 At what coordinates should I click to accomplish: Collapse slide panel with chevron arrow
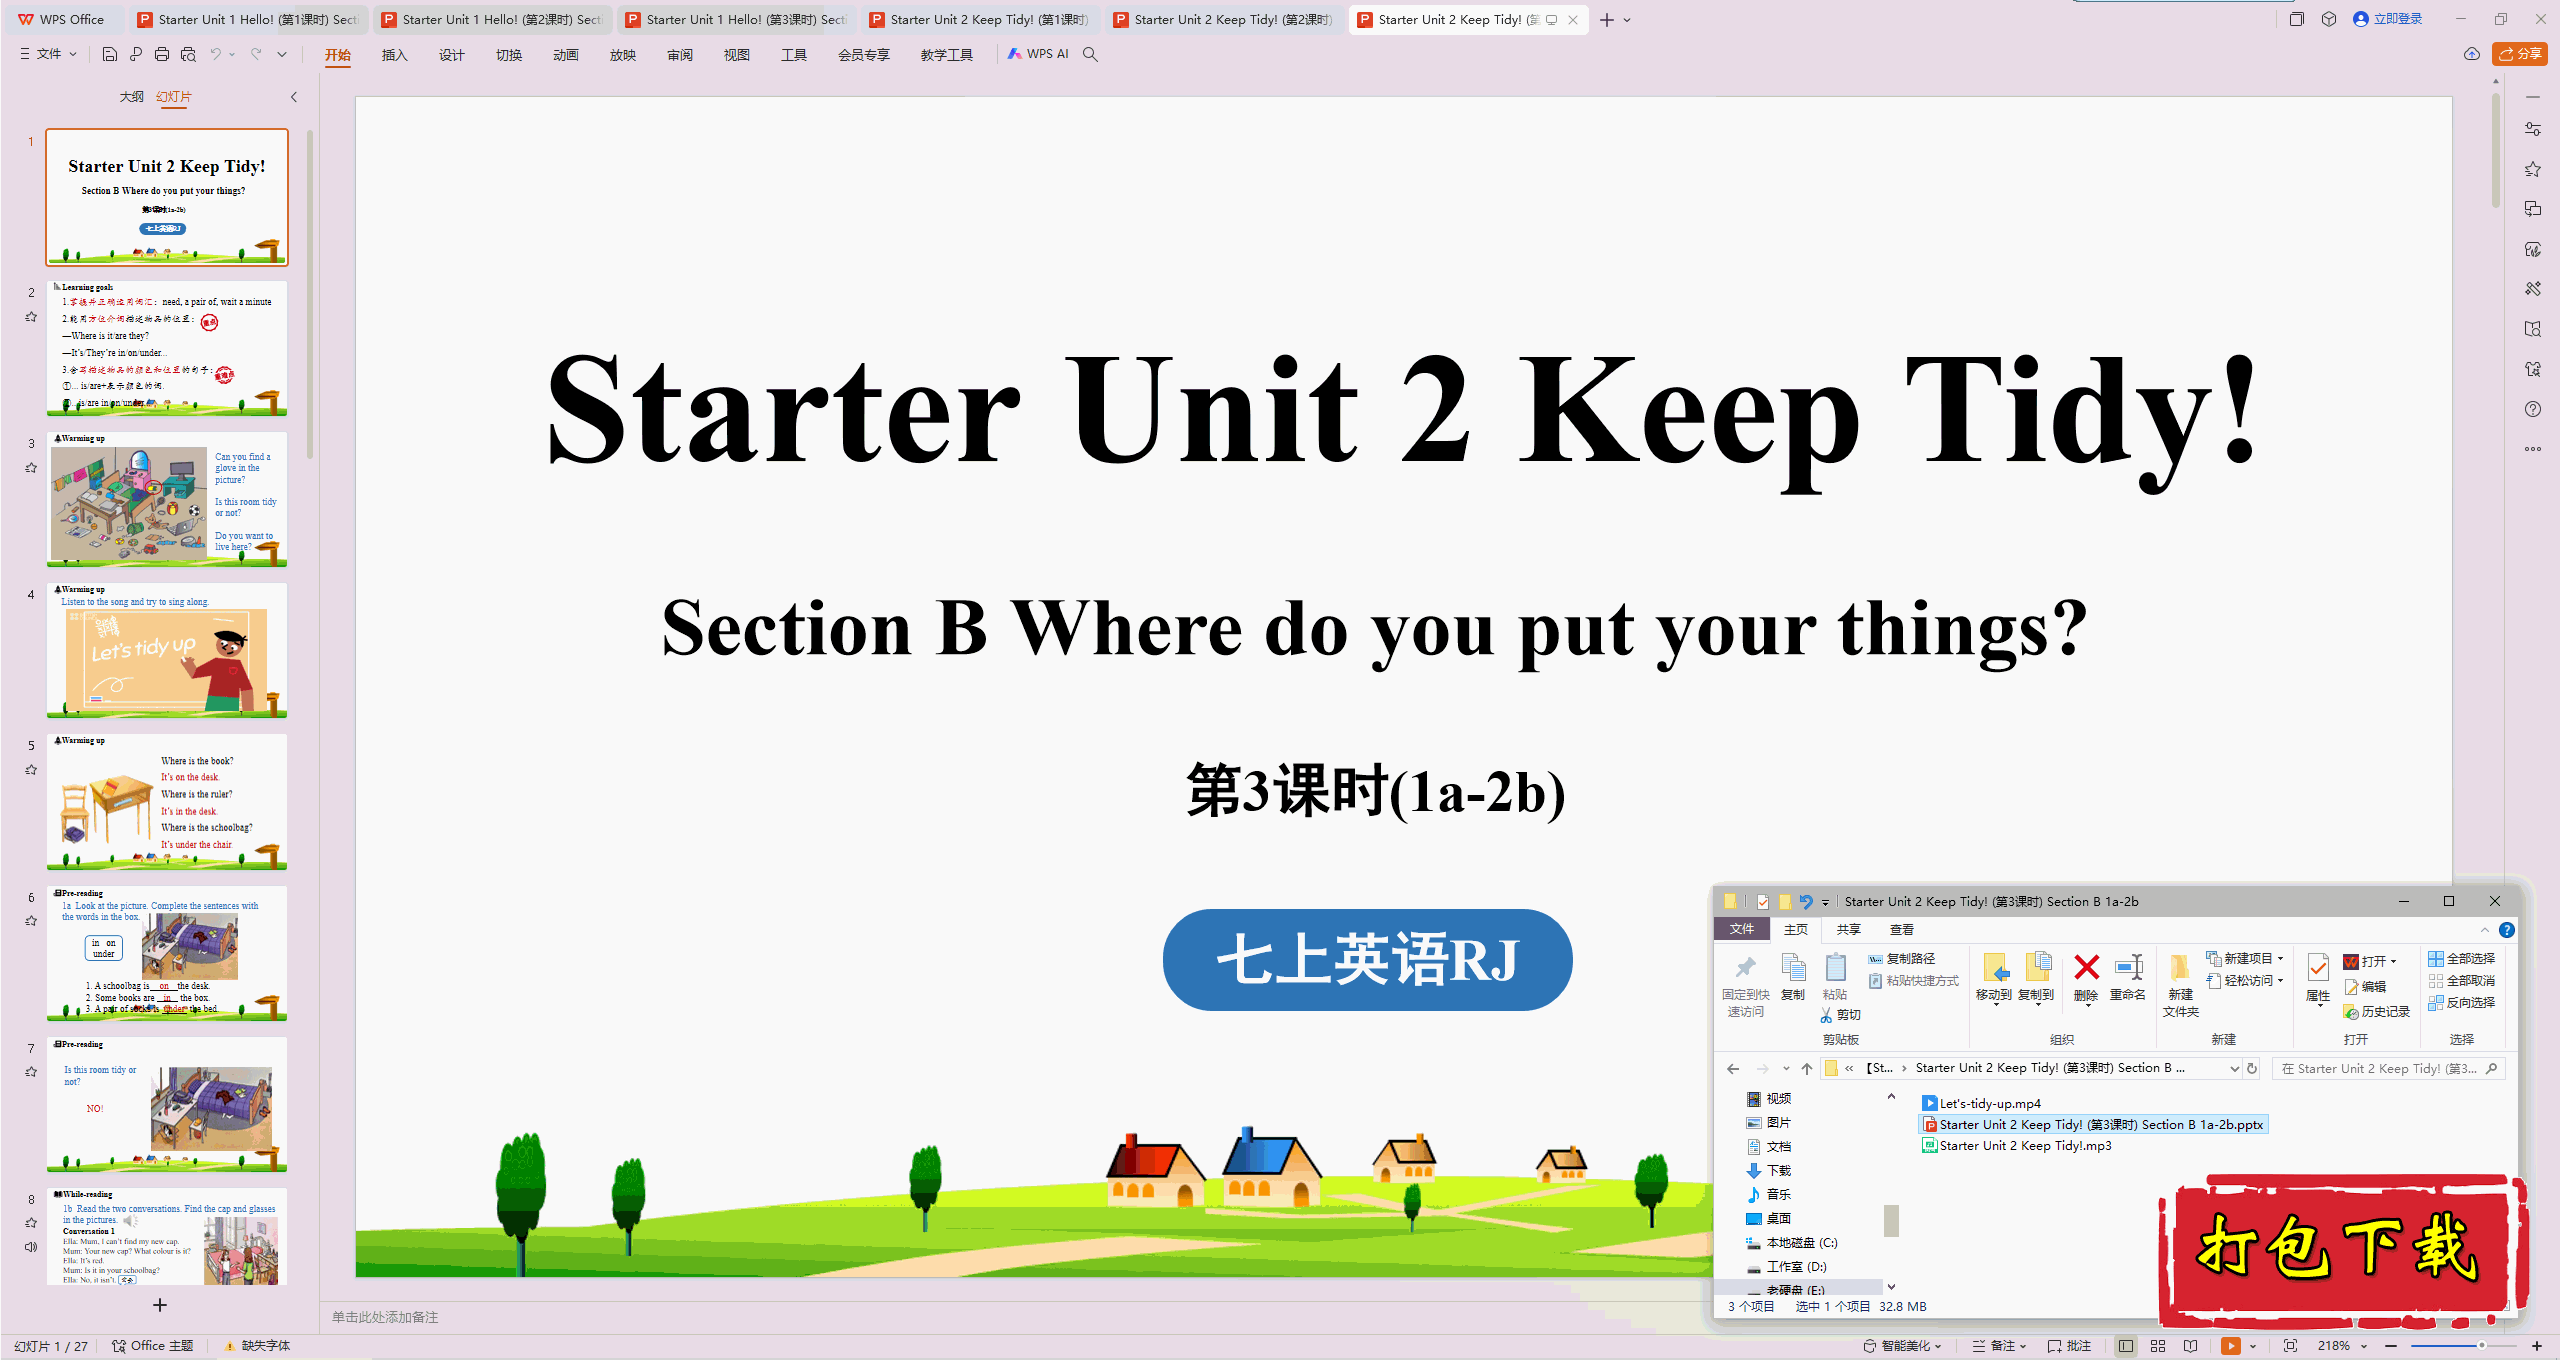294,97
